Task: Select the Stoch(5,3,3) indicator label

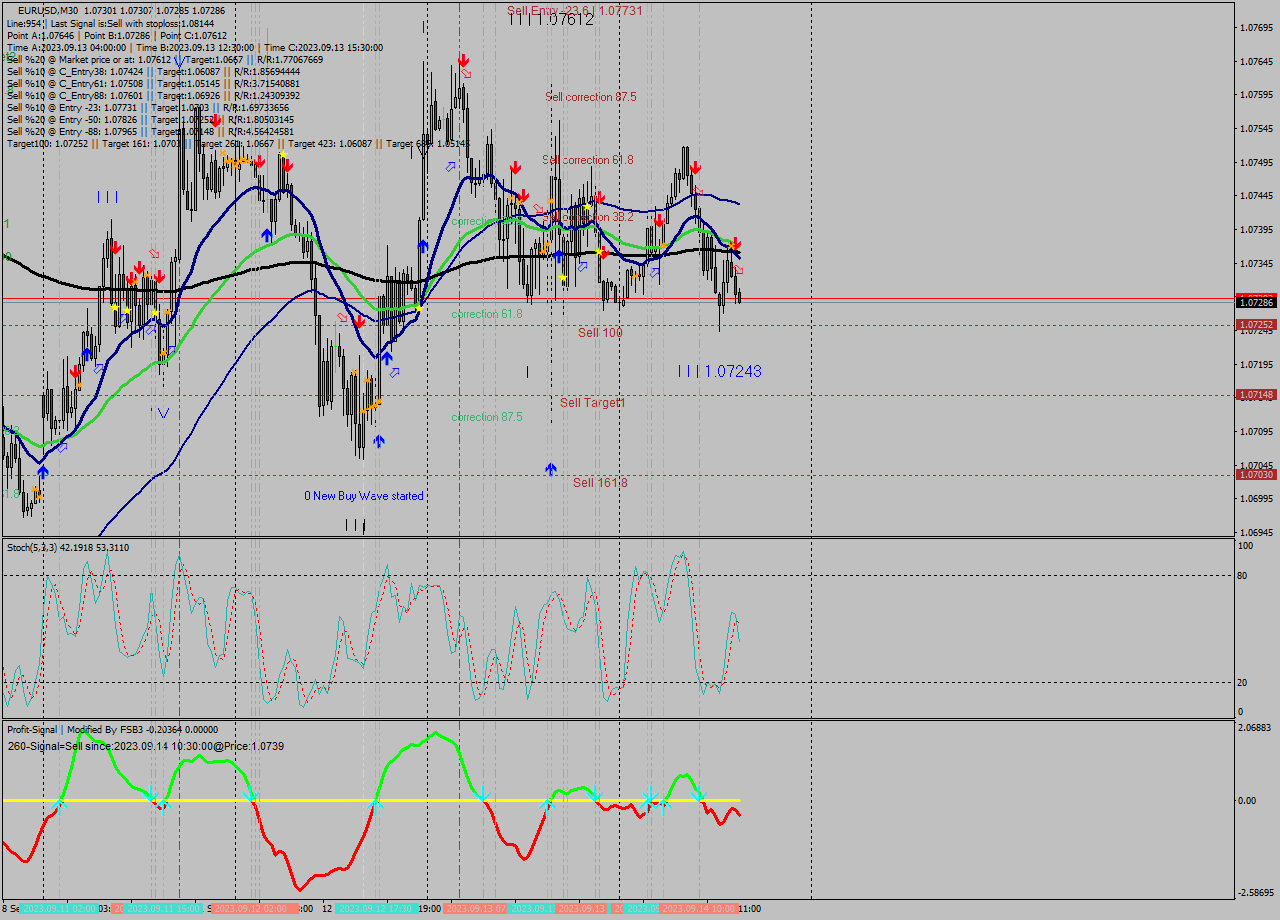Action: (x=68, y=547)
